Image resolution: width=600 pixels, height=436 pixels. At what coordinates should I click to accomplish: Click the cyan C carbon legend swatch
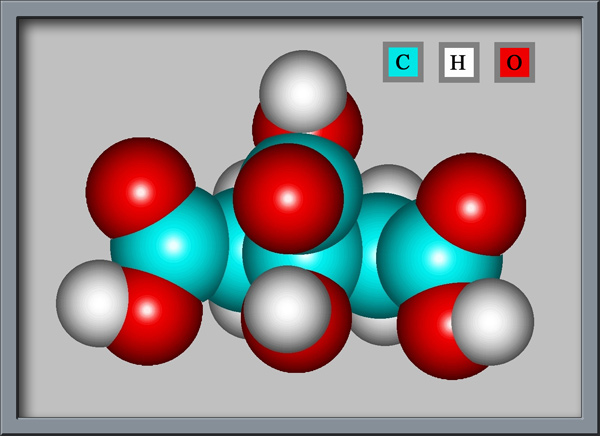[x=403, y=62]
